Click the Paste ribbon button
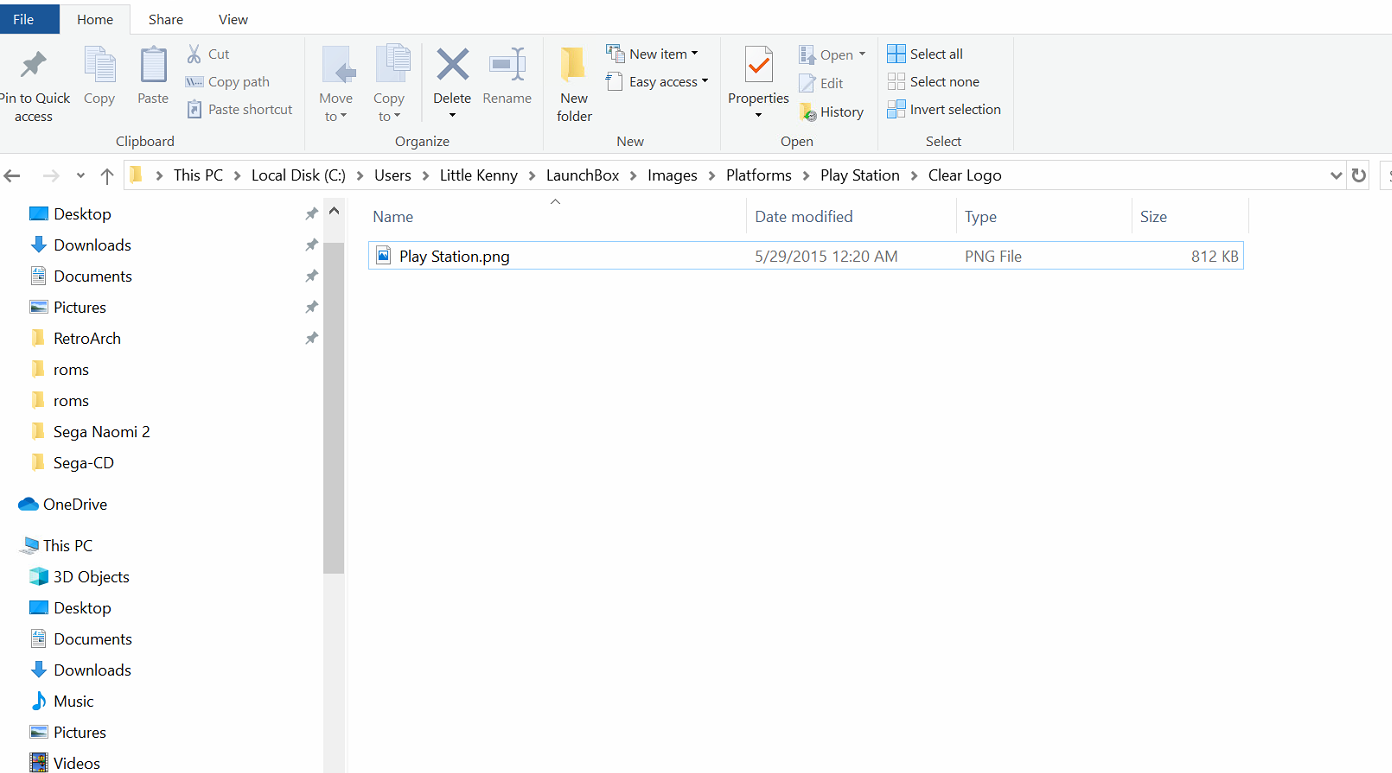The image size is (1392, 773). pos(153,76)
